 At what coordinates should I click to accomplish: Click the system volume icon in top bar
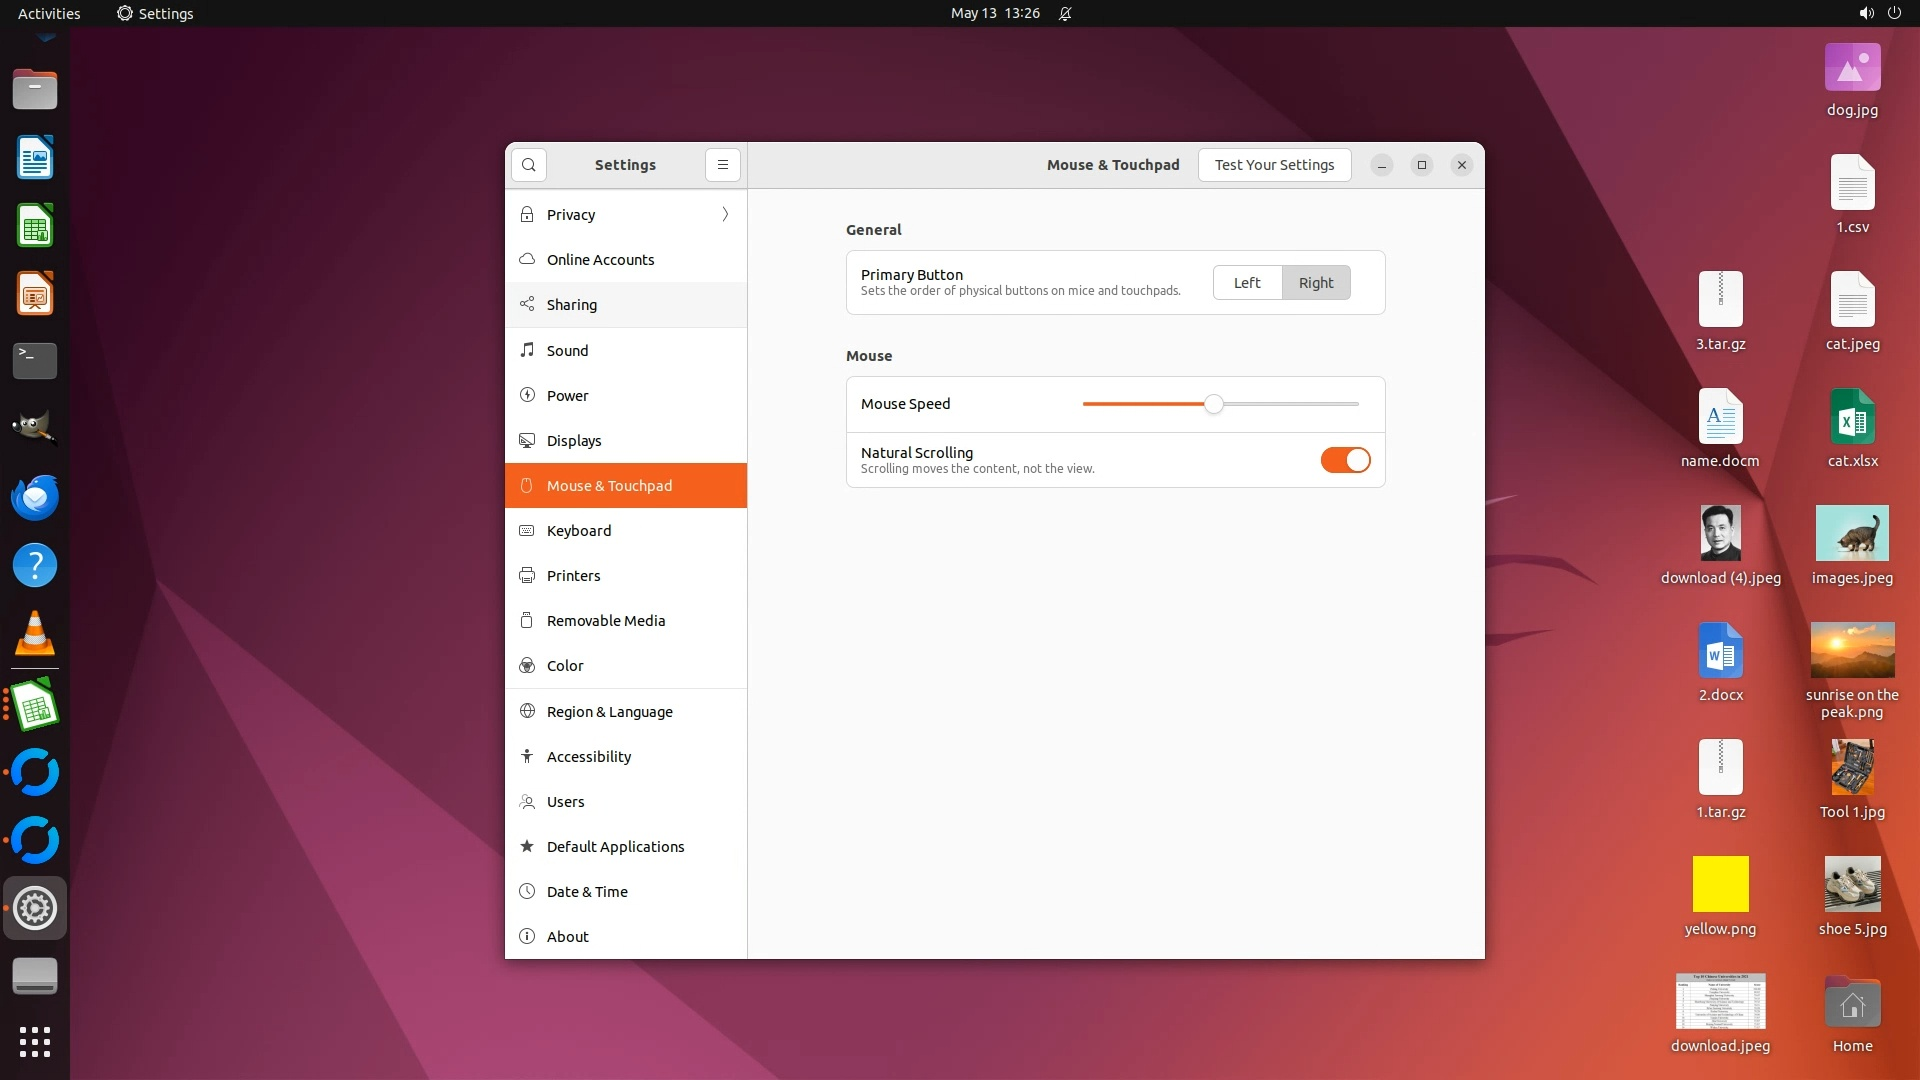(1866, 13)
